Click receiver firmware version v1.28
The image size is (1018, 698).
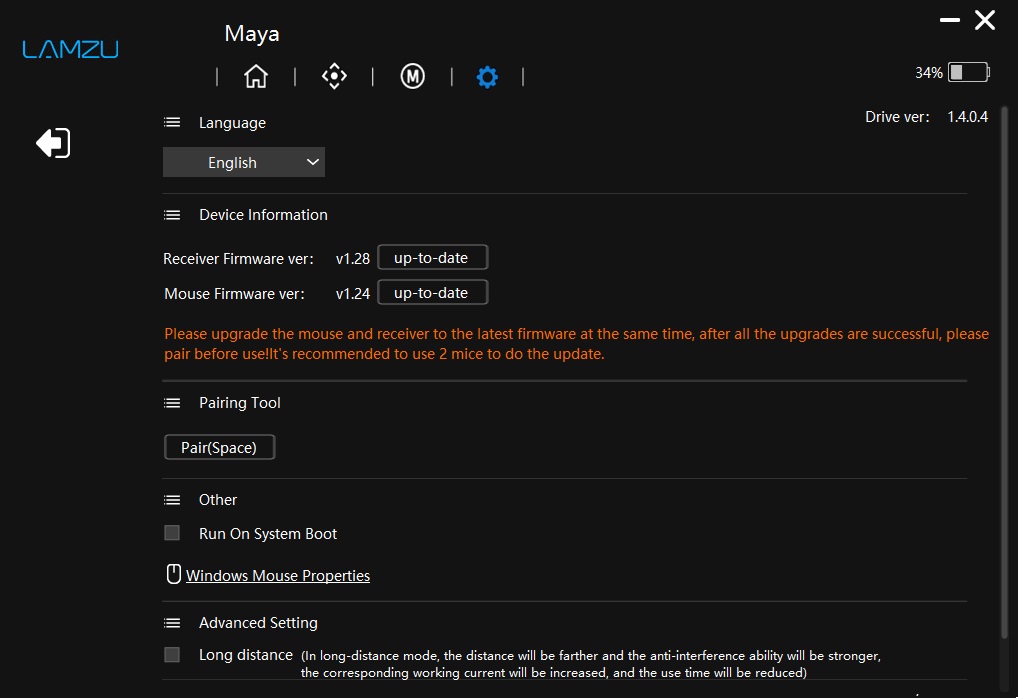click(x=353, y=258)
